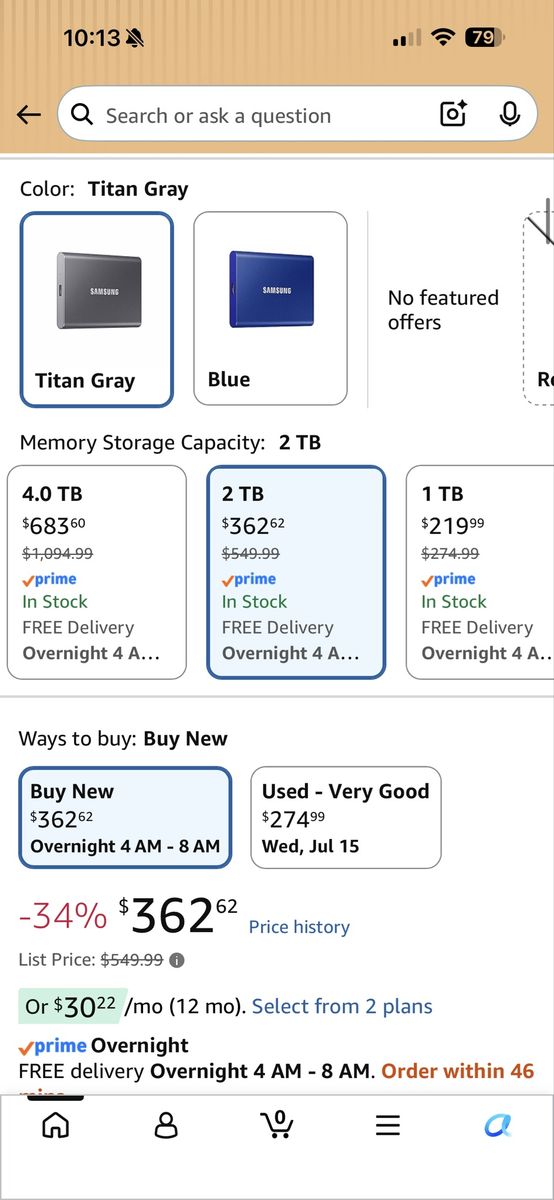Viewport: 554px width, 1200px height.
Task: Open the hamburger menu icon
Action: [x=388, y=1126]
